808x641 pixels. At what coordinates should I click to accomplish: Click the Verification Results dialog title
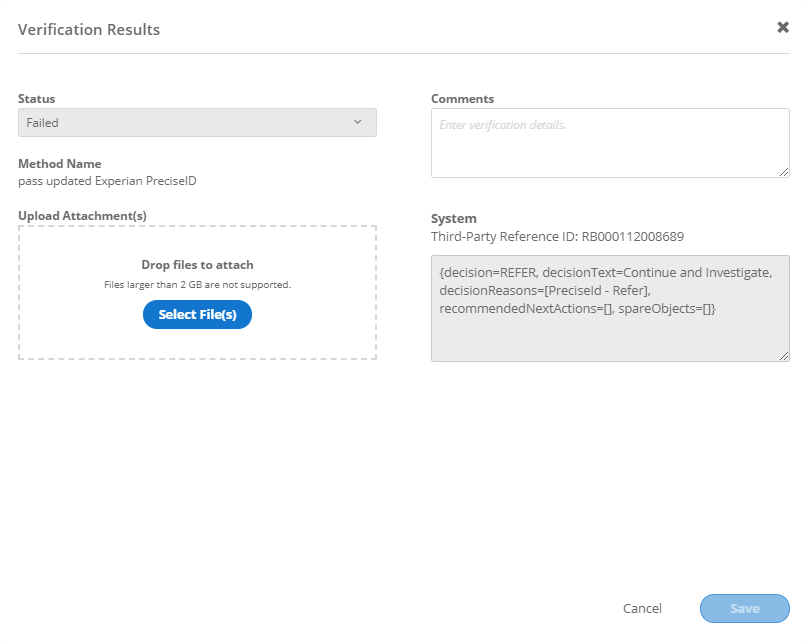89,30
